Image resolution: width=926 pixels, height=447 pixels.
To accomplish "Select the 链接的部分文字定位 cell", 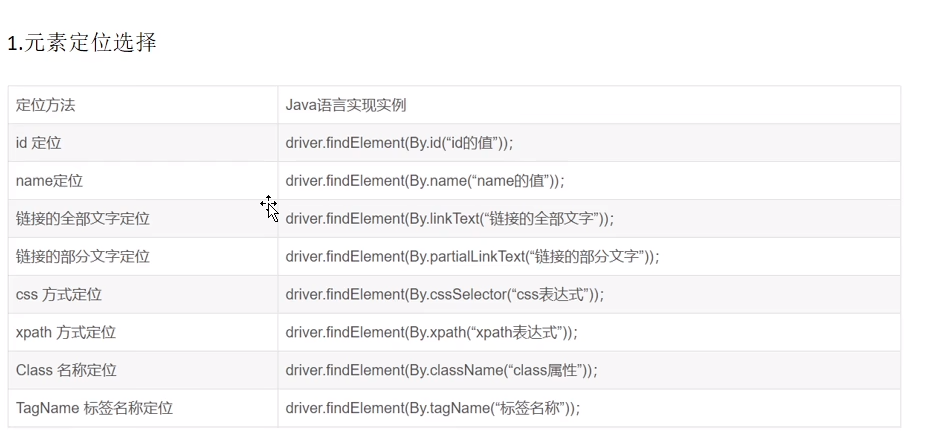I will click(x=143, y=256).
